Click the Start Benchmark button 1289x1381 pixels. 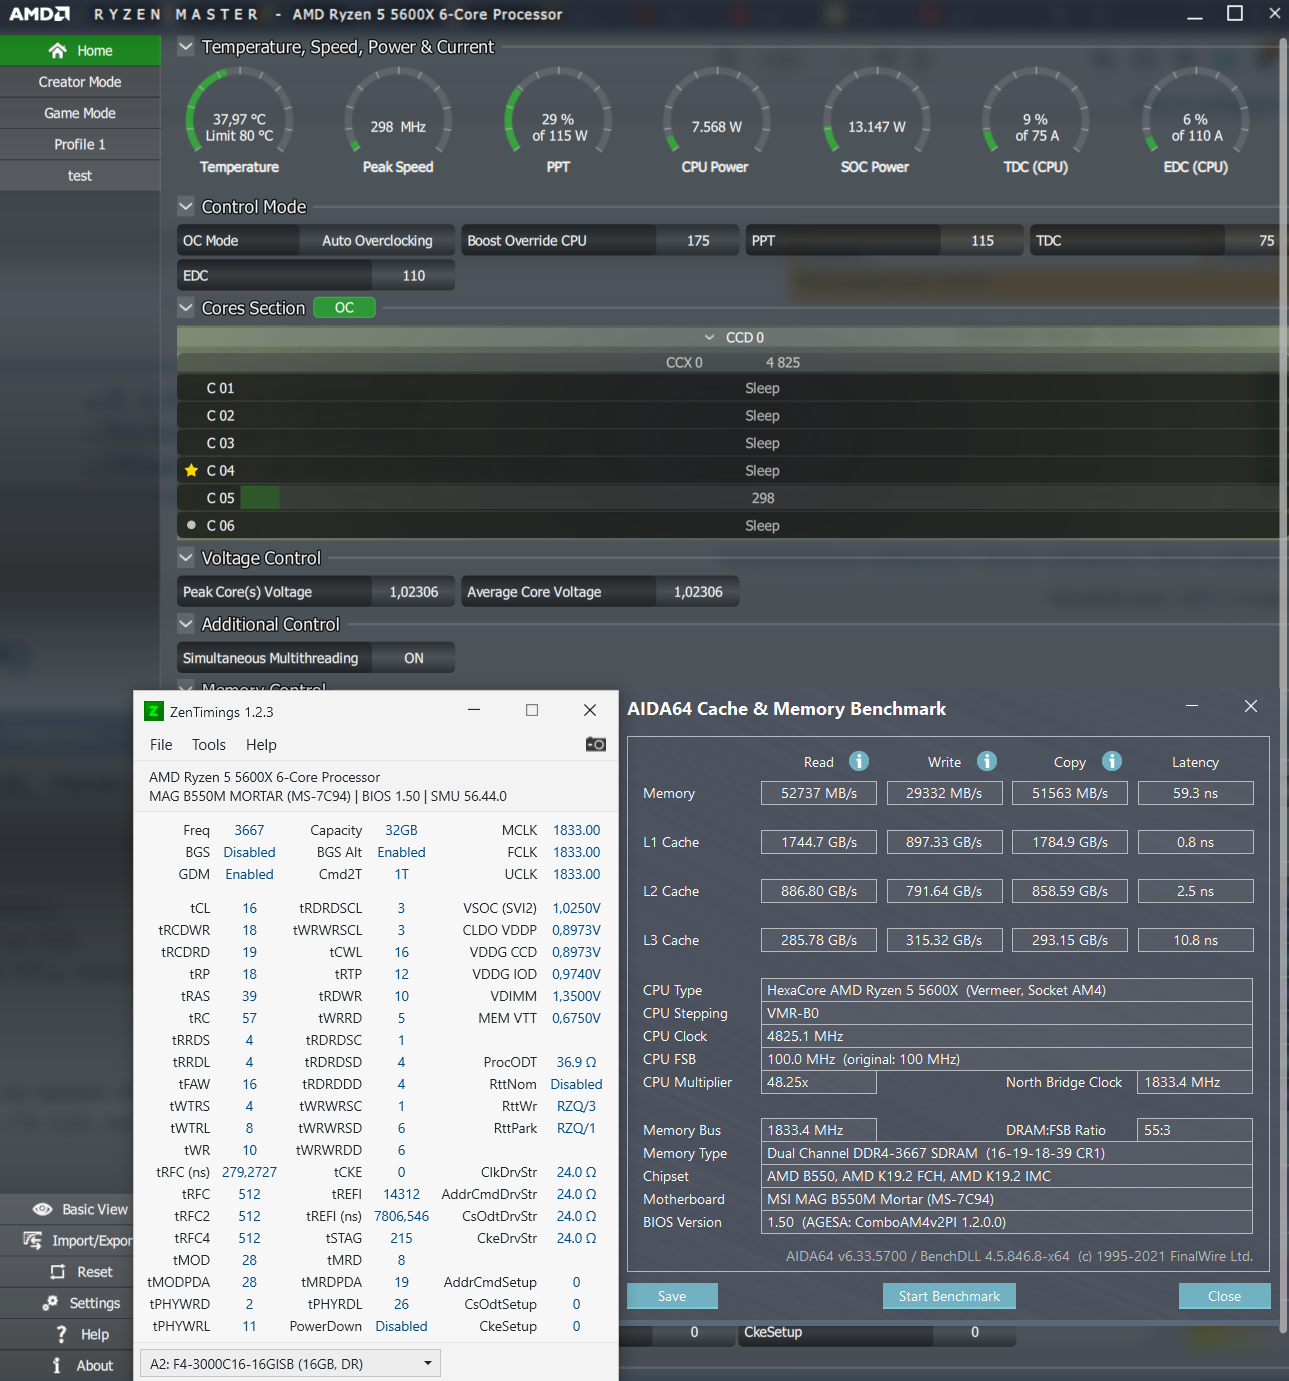click(x=949, y=1296)
